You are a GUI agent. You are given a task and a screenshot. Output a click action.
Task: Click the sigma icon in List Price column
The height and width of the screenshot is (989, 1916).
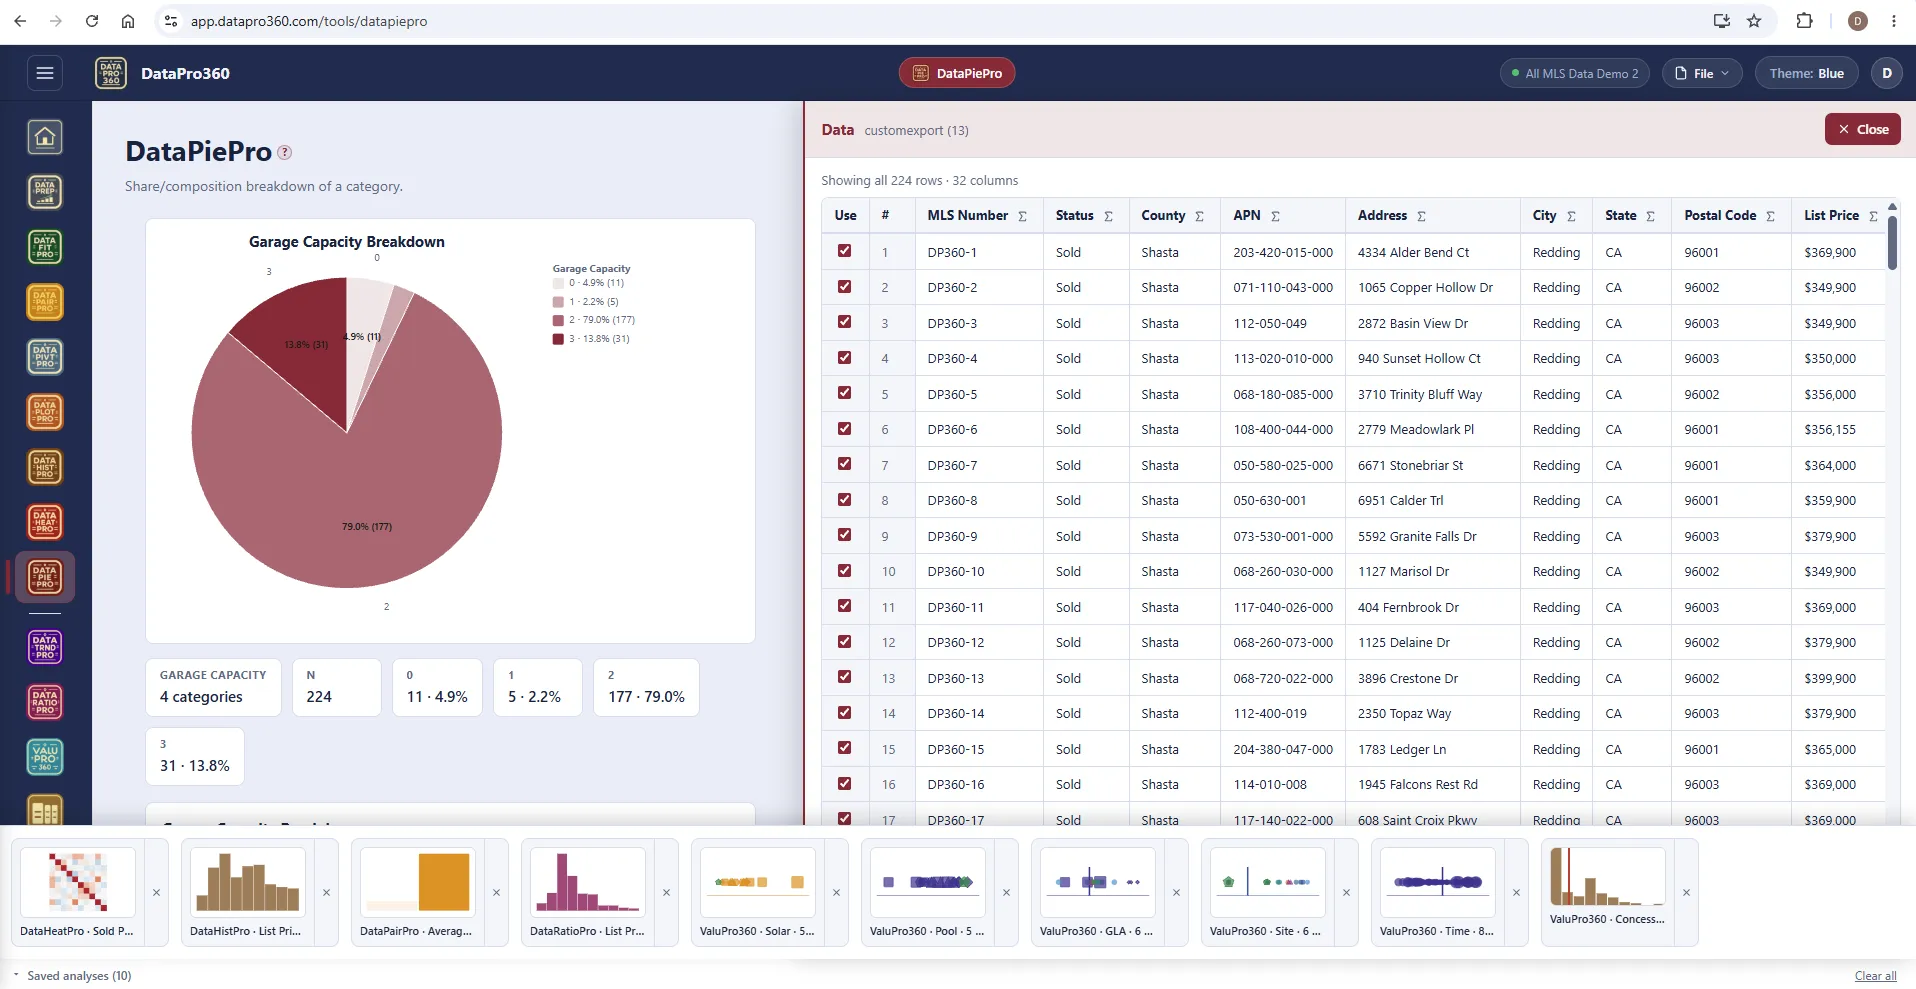coord(1873,216)
